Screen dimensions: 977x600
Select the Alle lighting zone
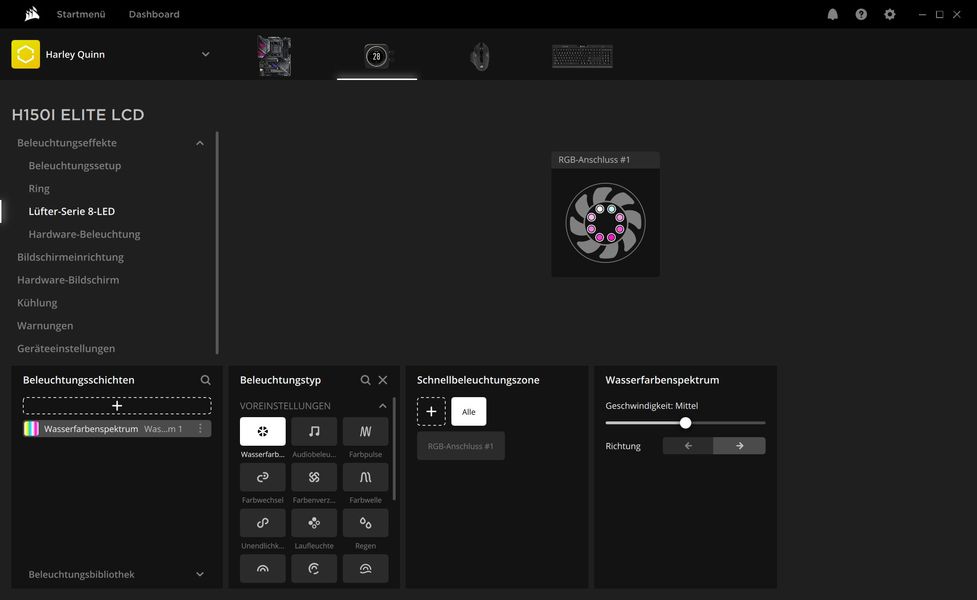pyautogui.click(x=469, y=411)
